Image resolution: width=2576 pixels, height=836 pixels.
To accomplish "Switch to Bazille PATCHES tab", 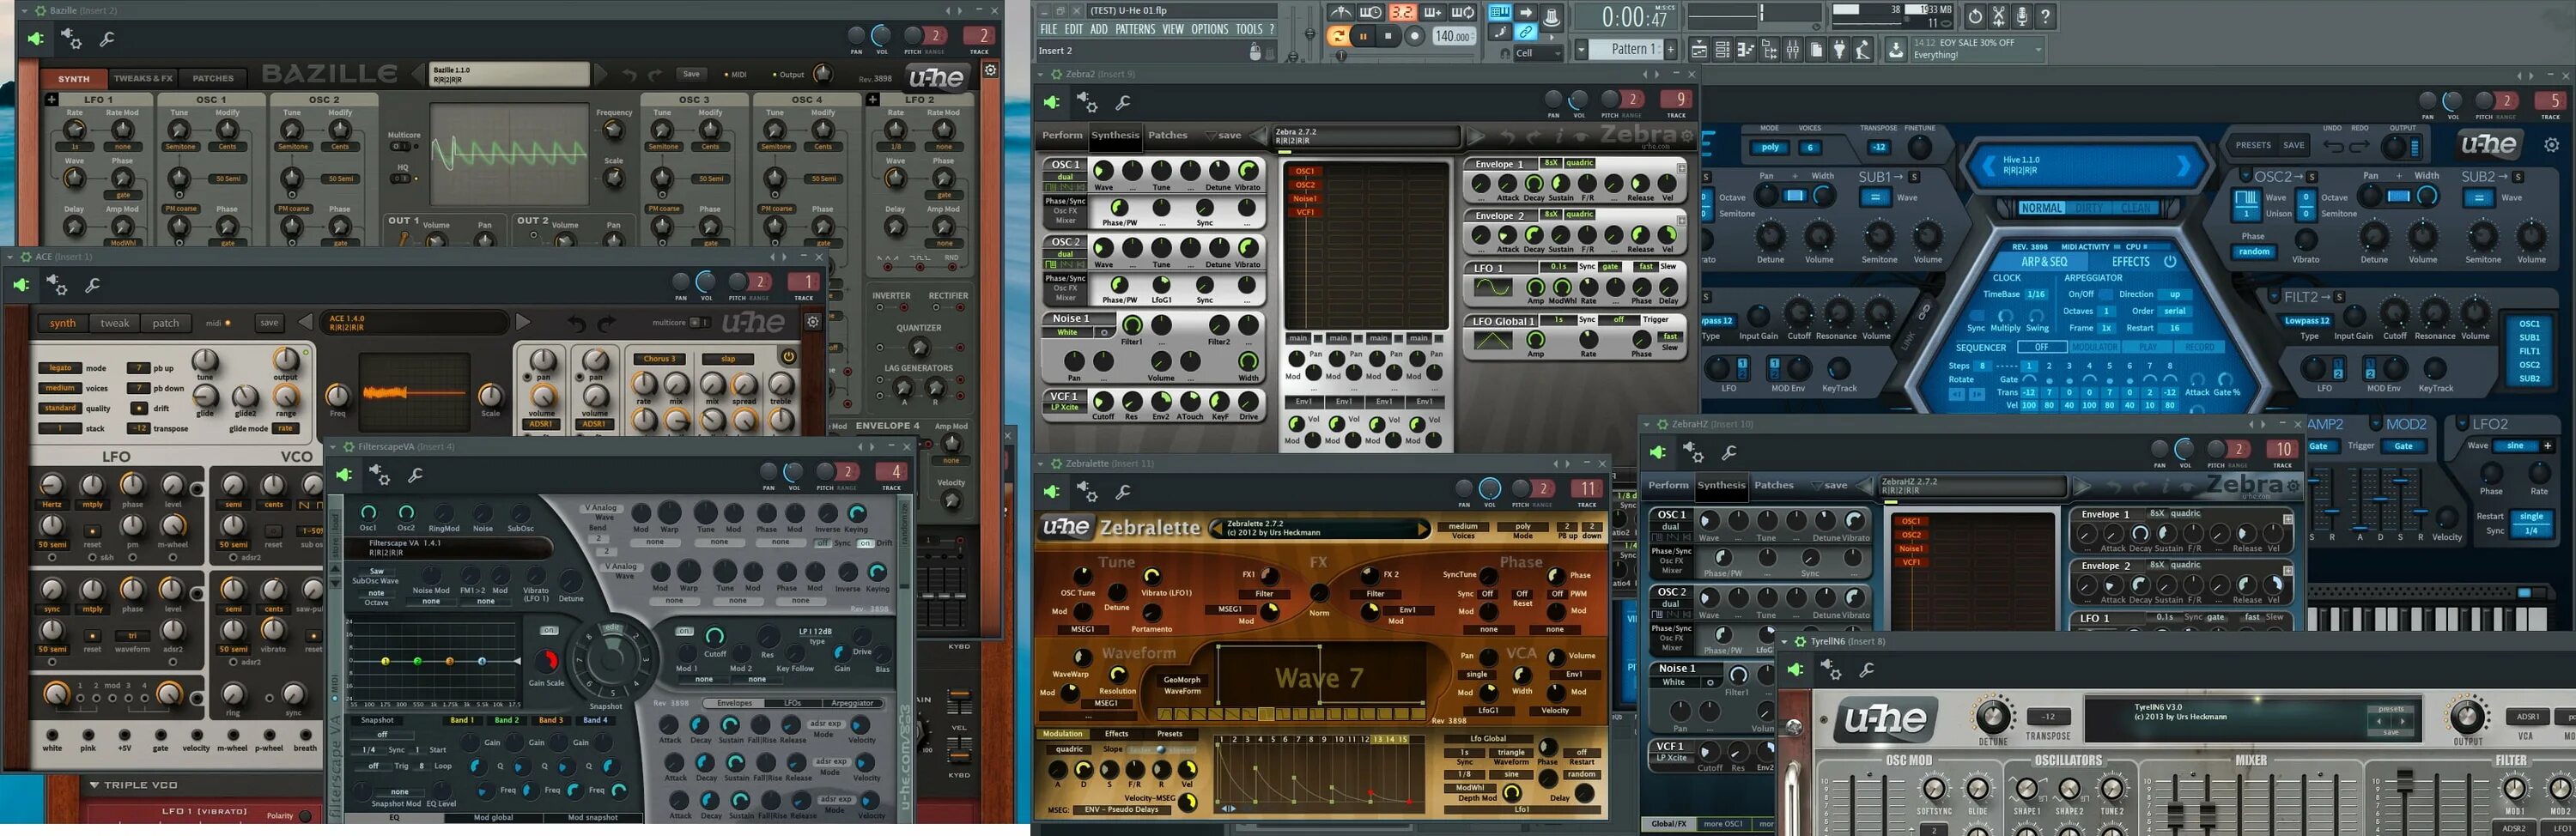I will pyautogui.click(x=213, y=78).
